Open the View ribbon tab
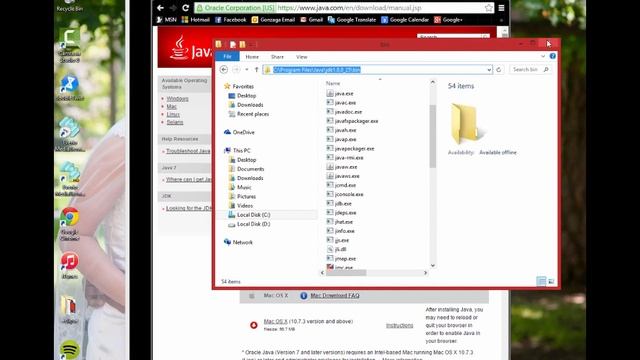Screen dimensions: 640x360 pyautogui.click(x=302, y=57)
